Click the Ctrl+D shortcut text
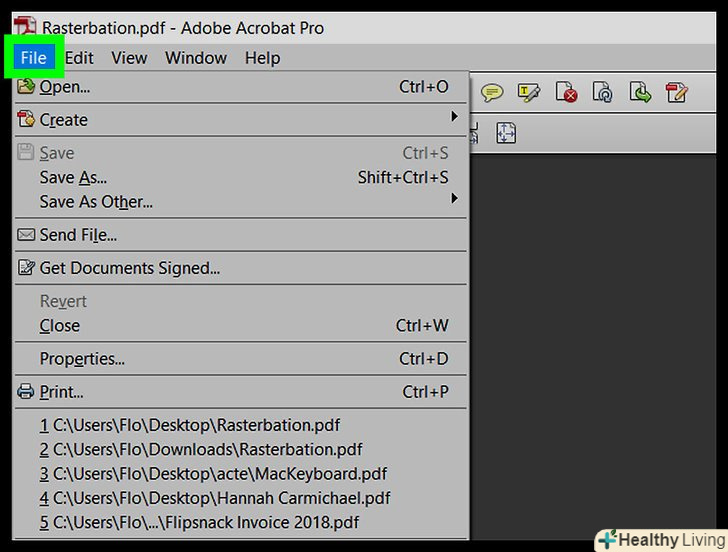The width and height of the screenshot is (728, 552). tap(423, 358)
